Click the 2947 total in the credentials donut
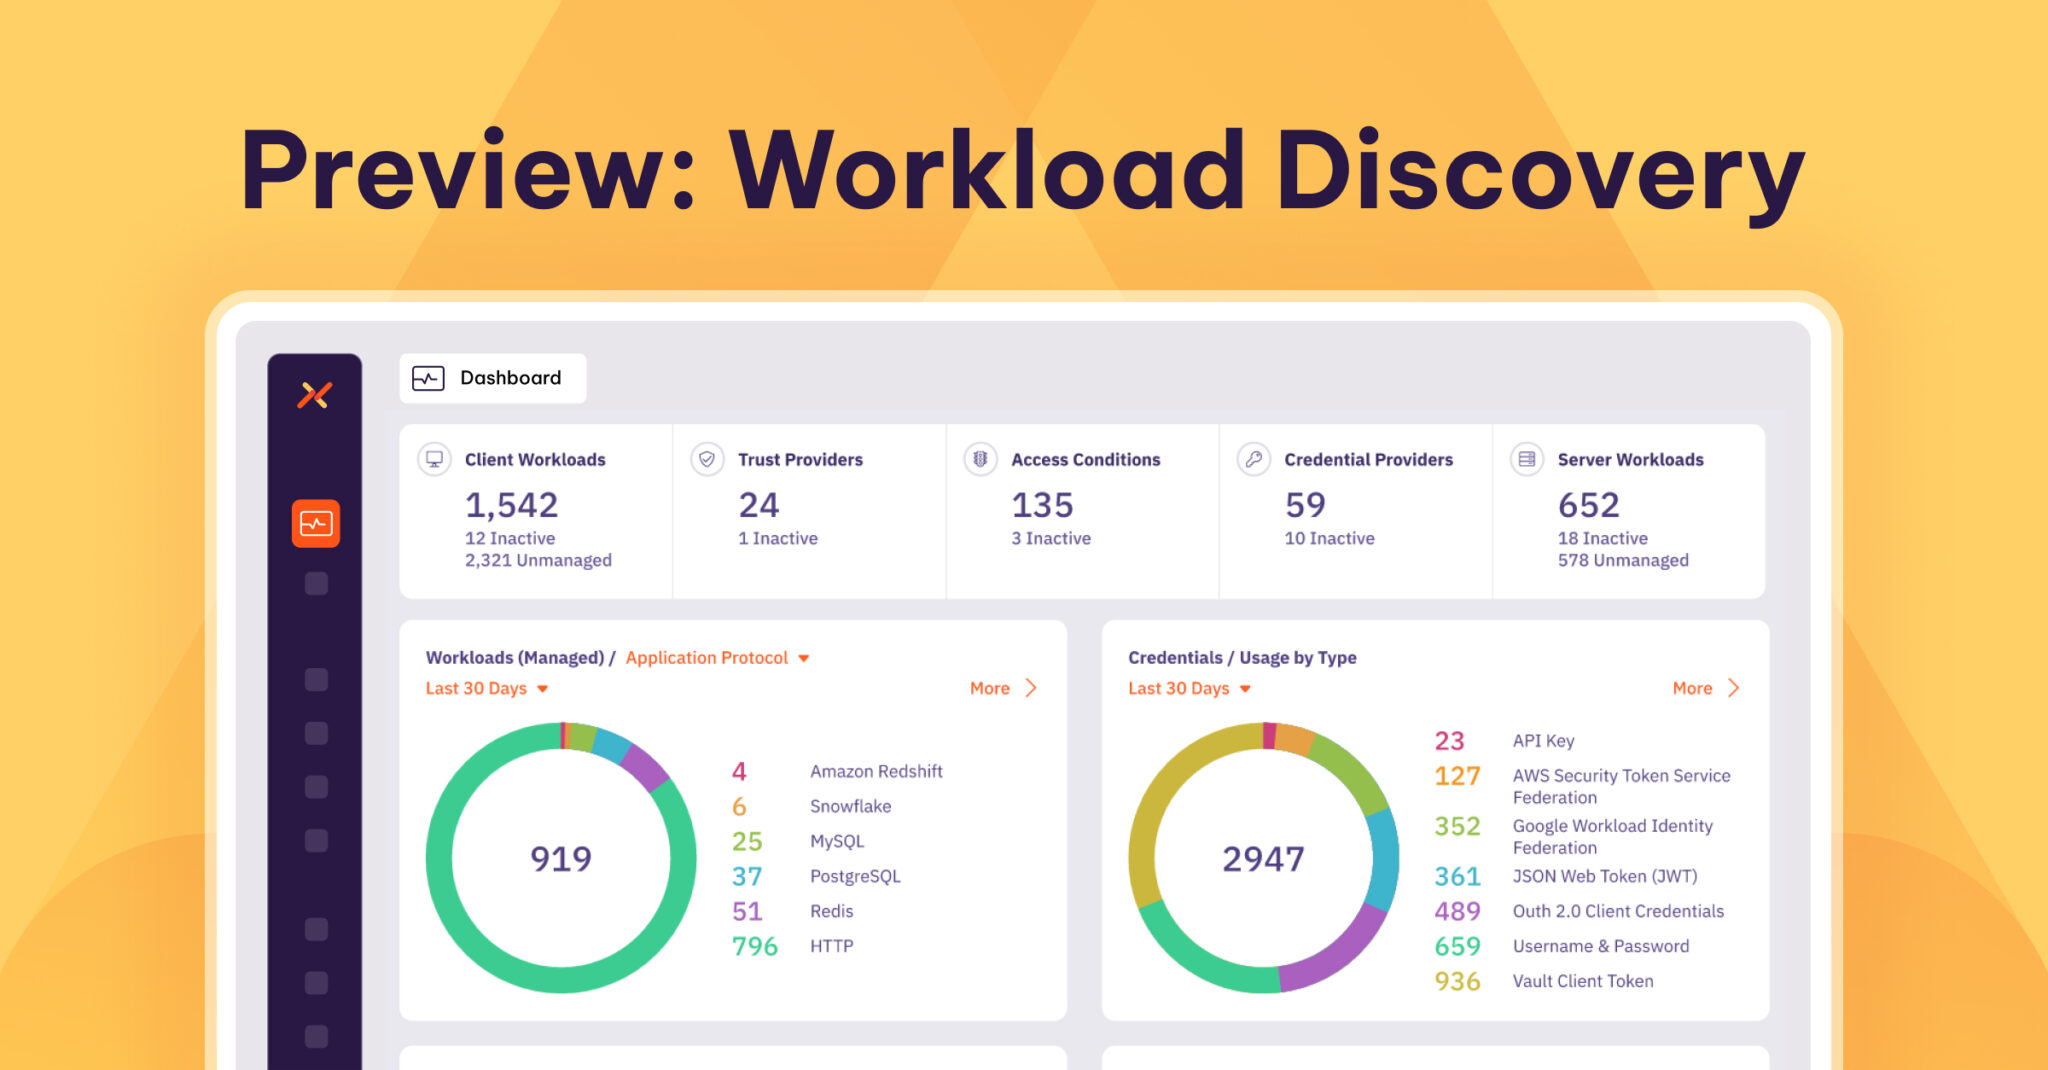 [1264, 858]
